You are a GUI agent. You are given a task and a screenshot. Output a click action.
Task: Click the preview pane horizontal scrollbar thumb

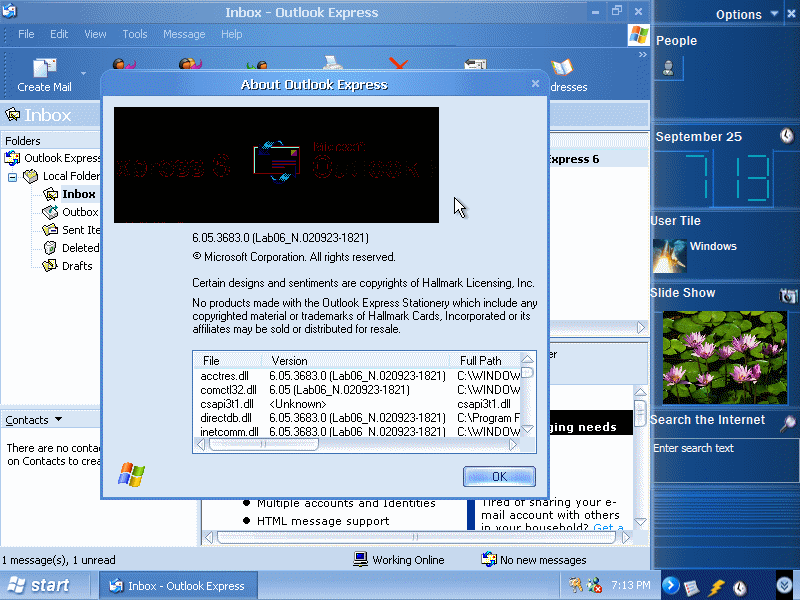pyautogui.click(x=416, y=537)
